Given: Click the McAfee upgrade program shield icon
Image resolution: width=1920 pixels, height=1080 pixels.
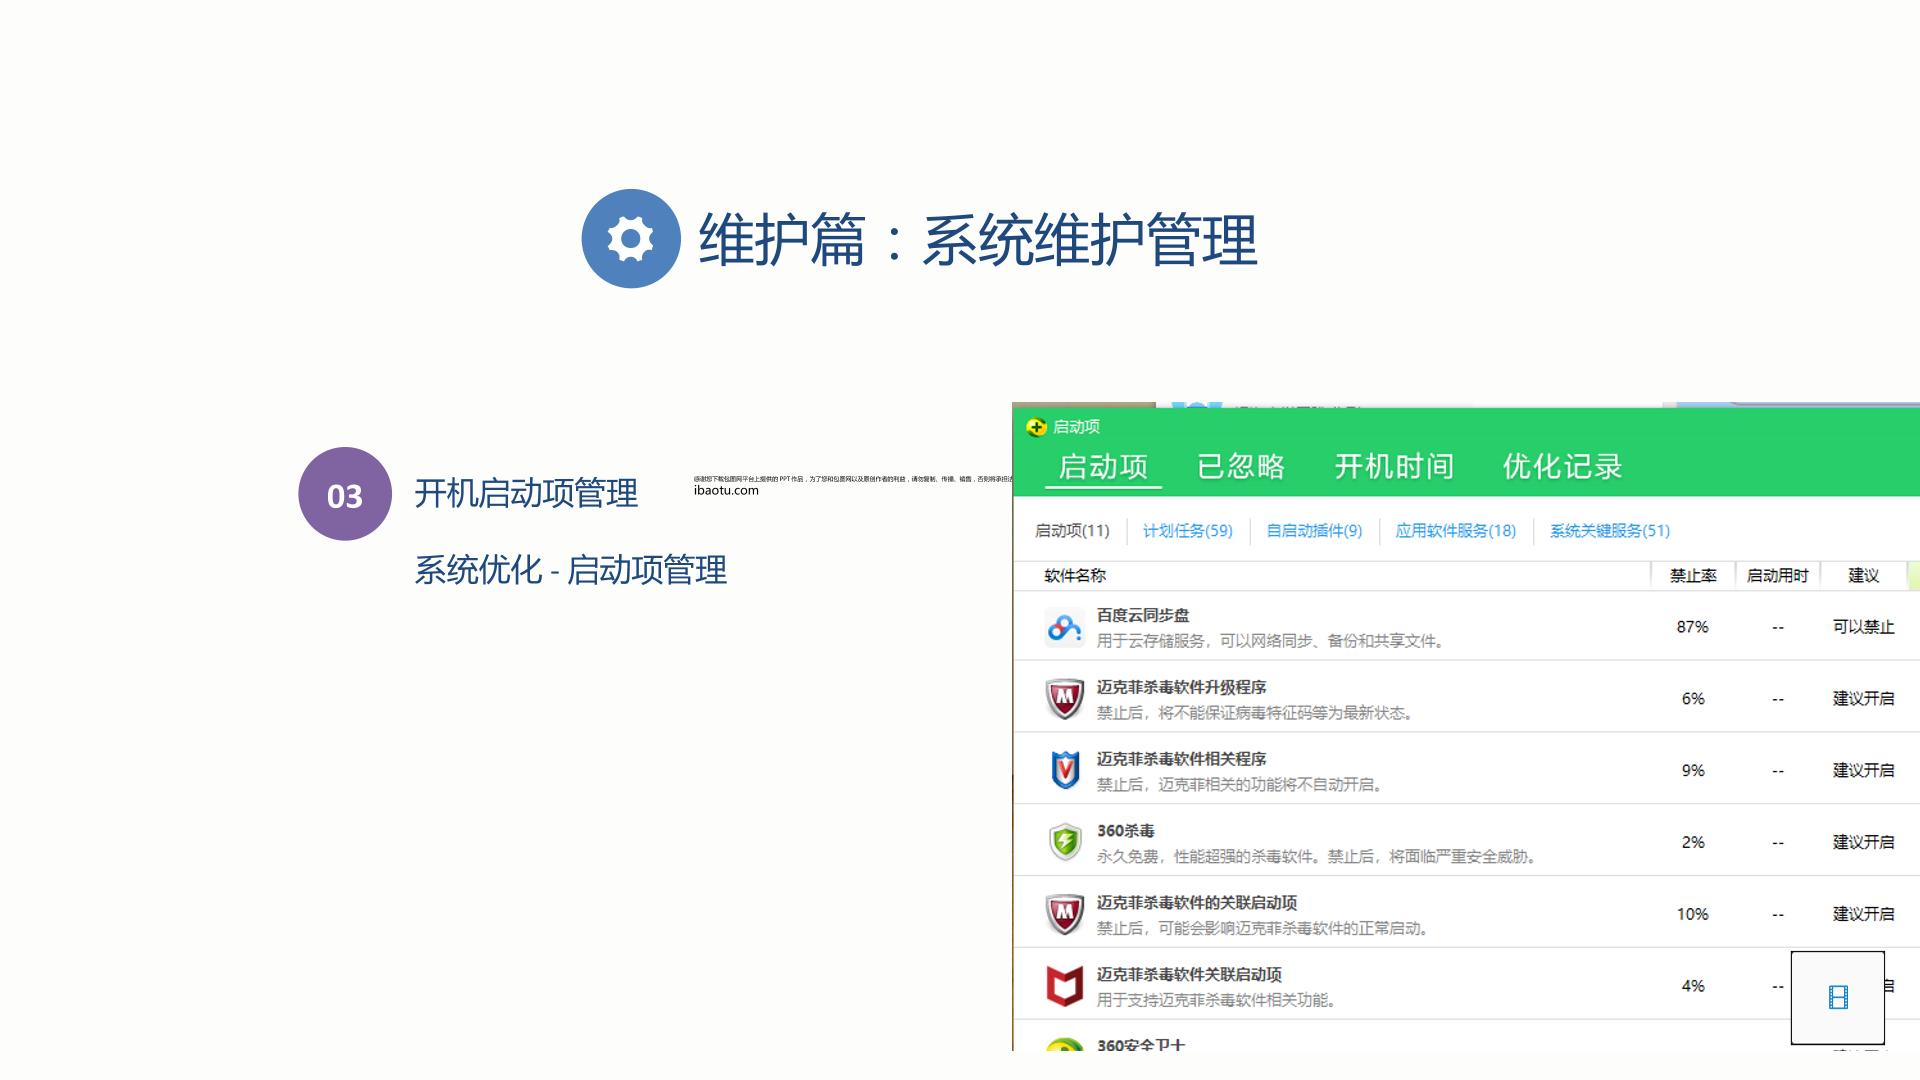Looking at the screenshot, I should (1064, 699).
